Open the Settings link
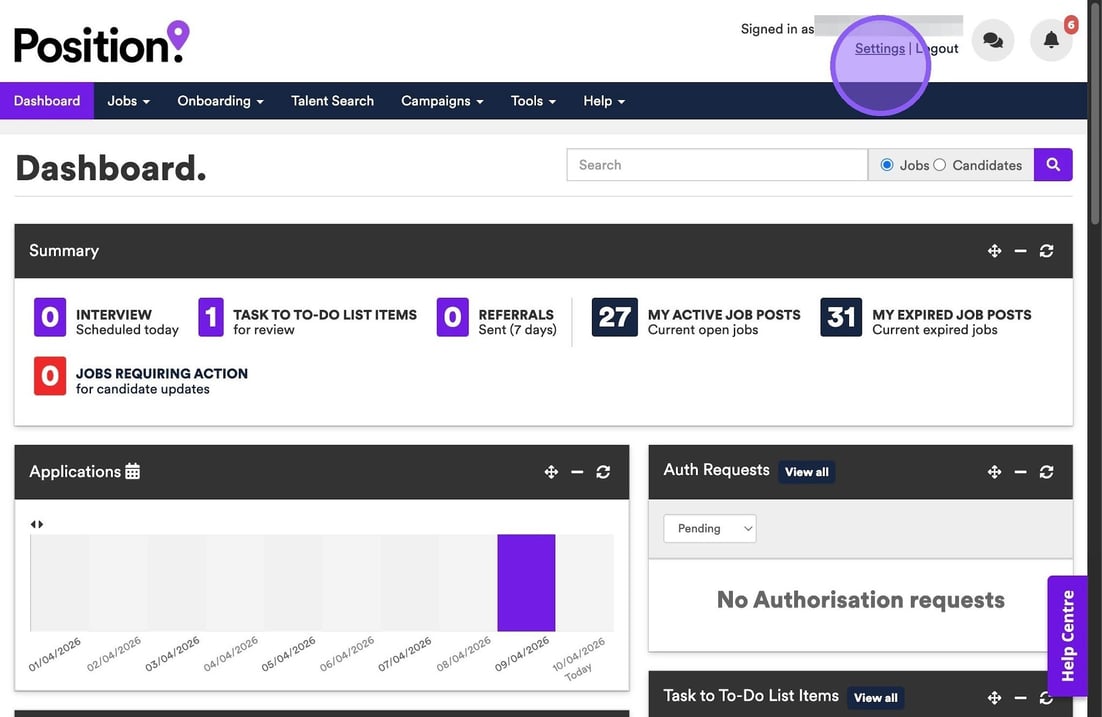Screen dimensions: 1102x717 (x=880, y=48)
